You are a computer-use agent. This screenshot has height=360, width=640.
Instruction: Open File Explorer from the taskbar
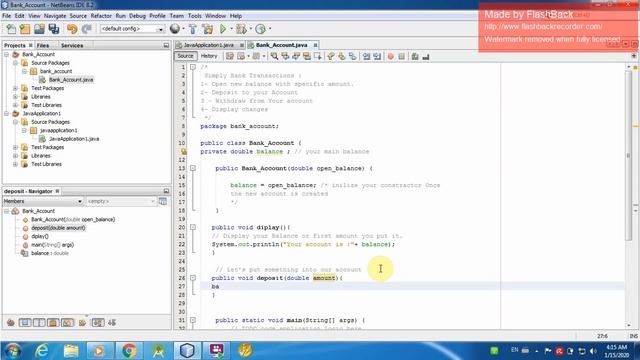point(71,351)
